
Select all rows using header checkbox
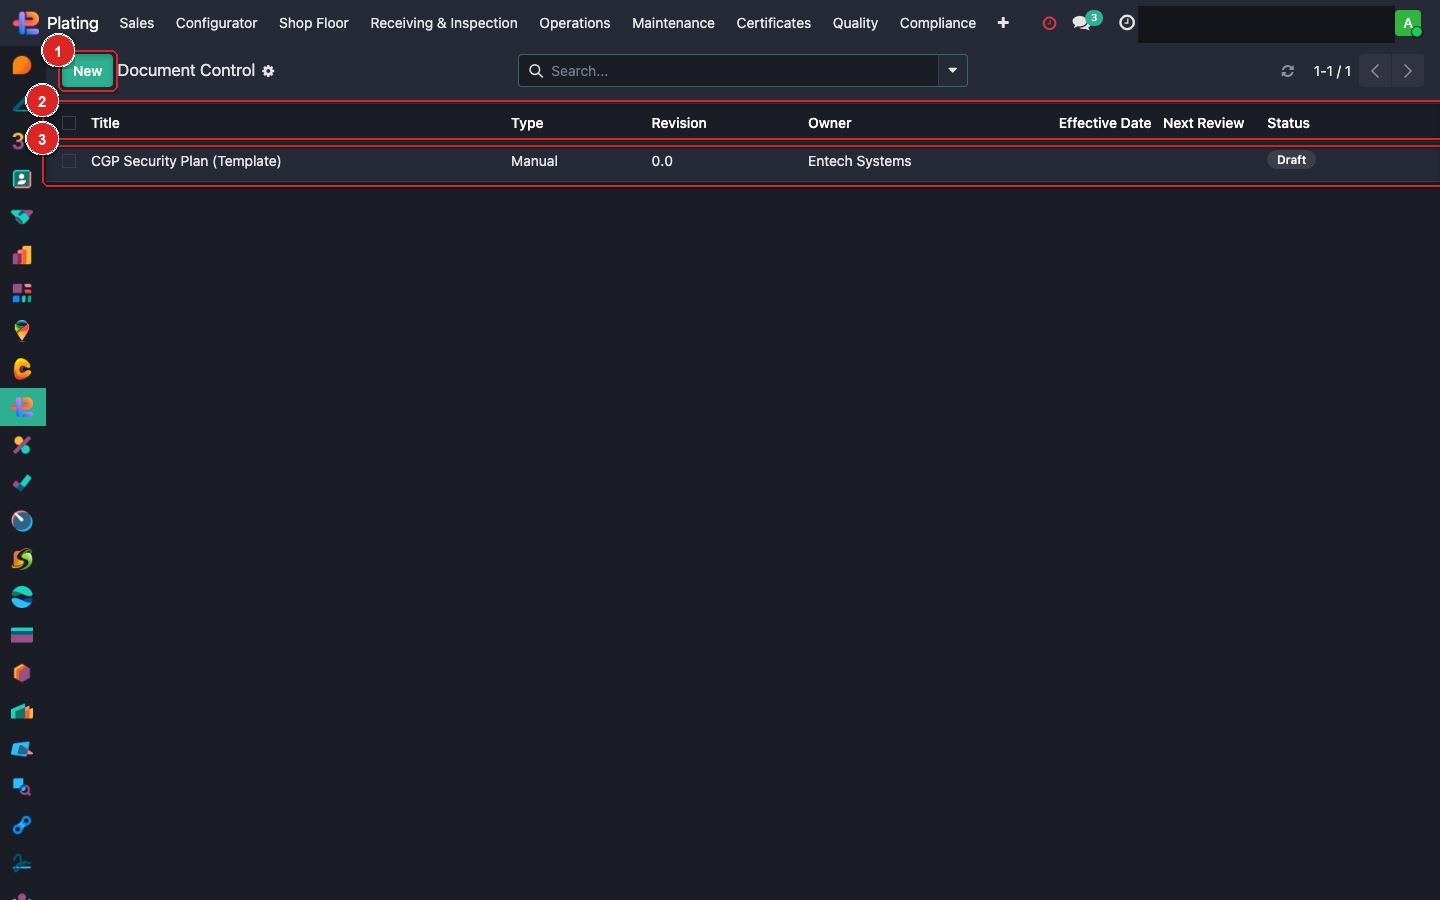click(69, 123)
